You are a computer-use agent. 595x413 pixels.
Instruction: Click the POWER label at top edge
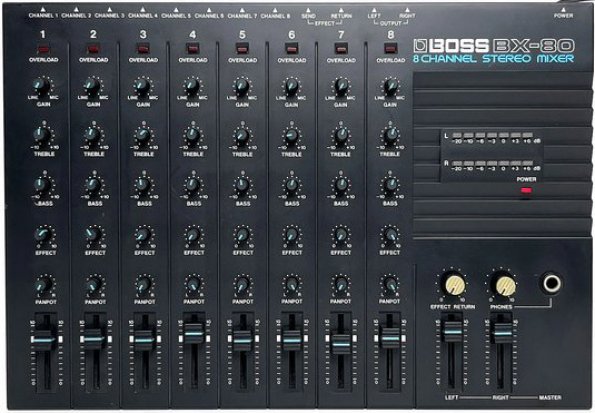(x=564, y=16)
